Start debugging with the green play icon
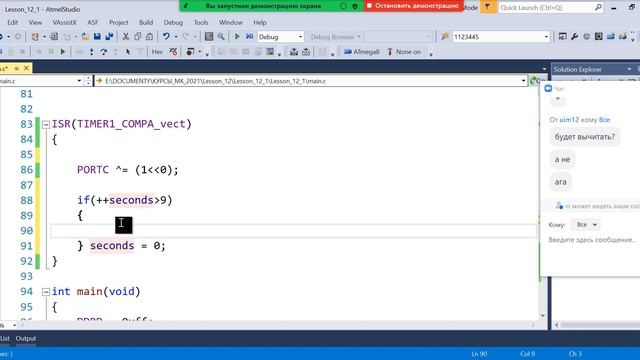Viewport: 640px width, 360px height. 237,37
